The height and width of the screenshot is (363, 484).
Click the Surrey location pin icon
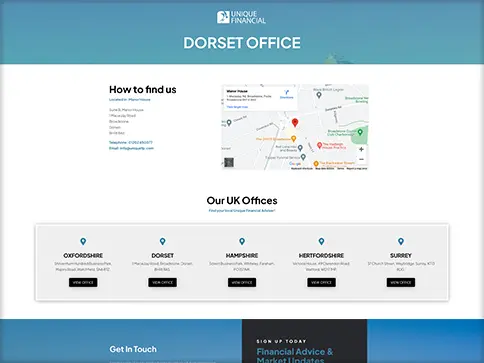401,241
